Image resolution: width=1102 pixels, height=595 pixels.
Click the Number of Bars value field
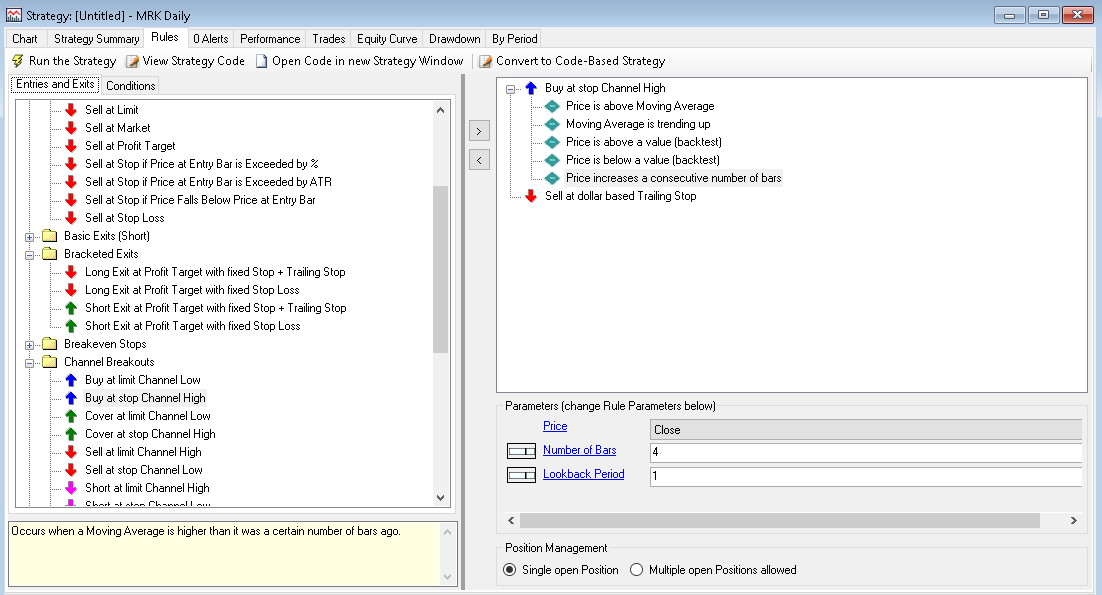click(865, 453)
